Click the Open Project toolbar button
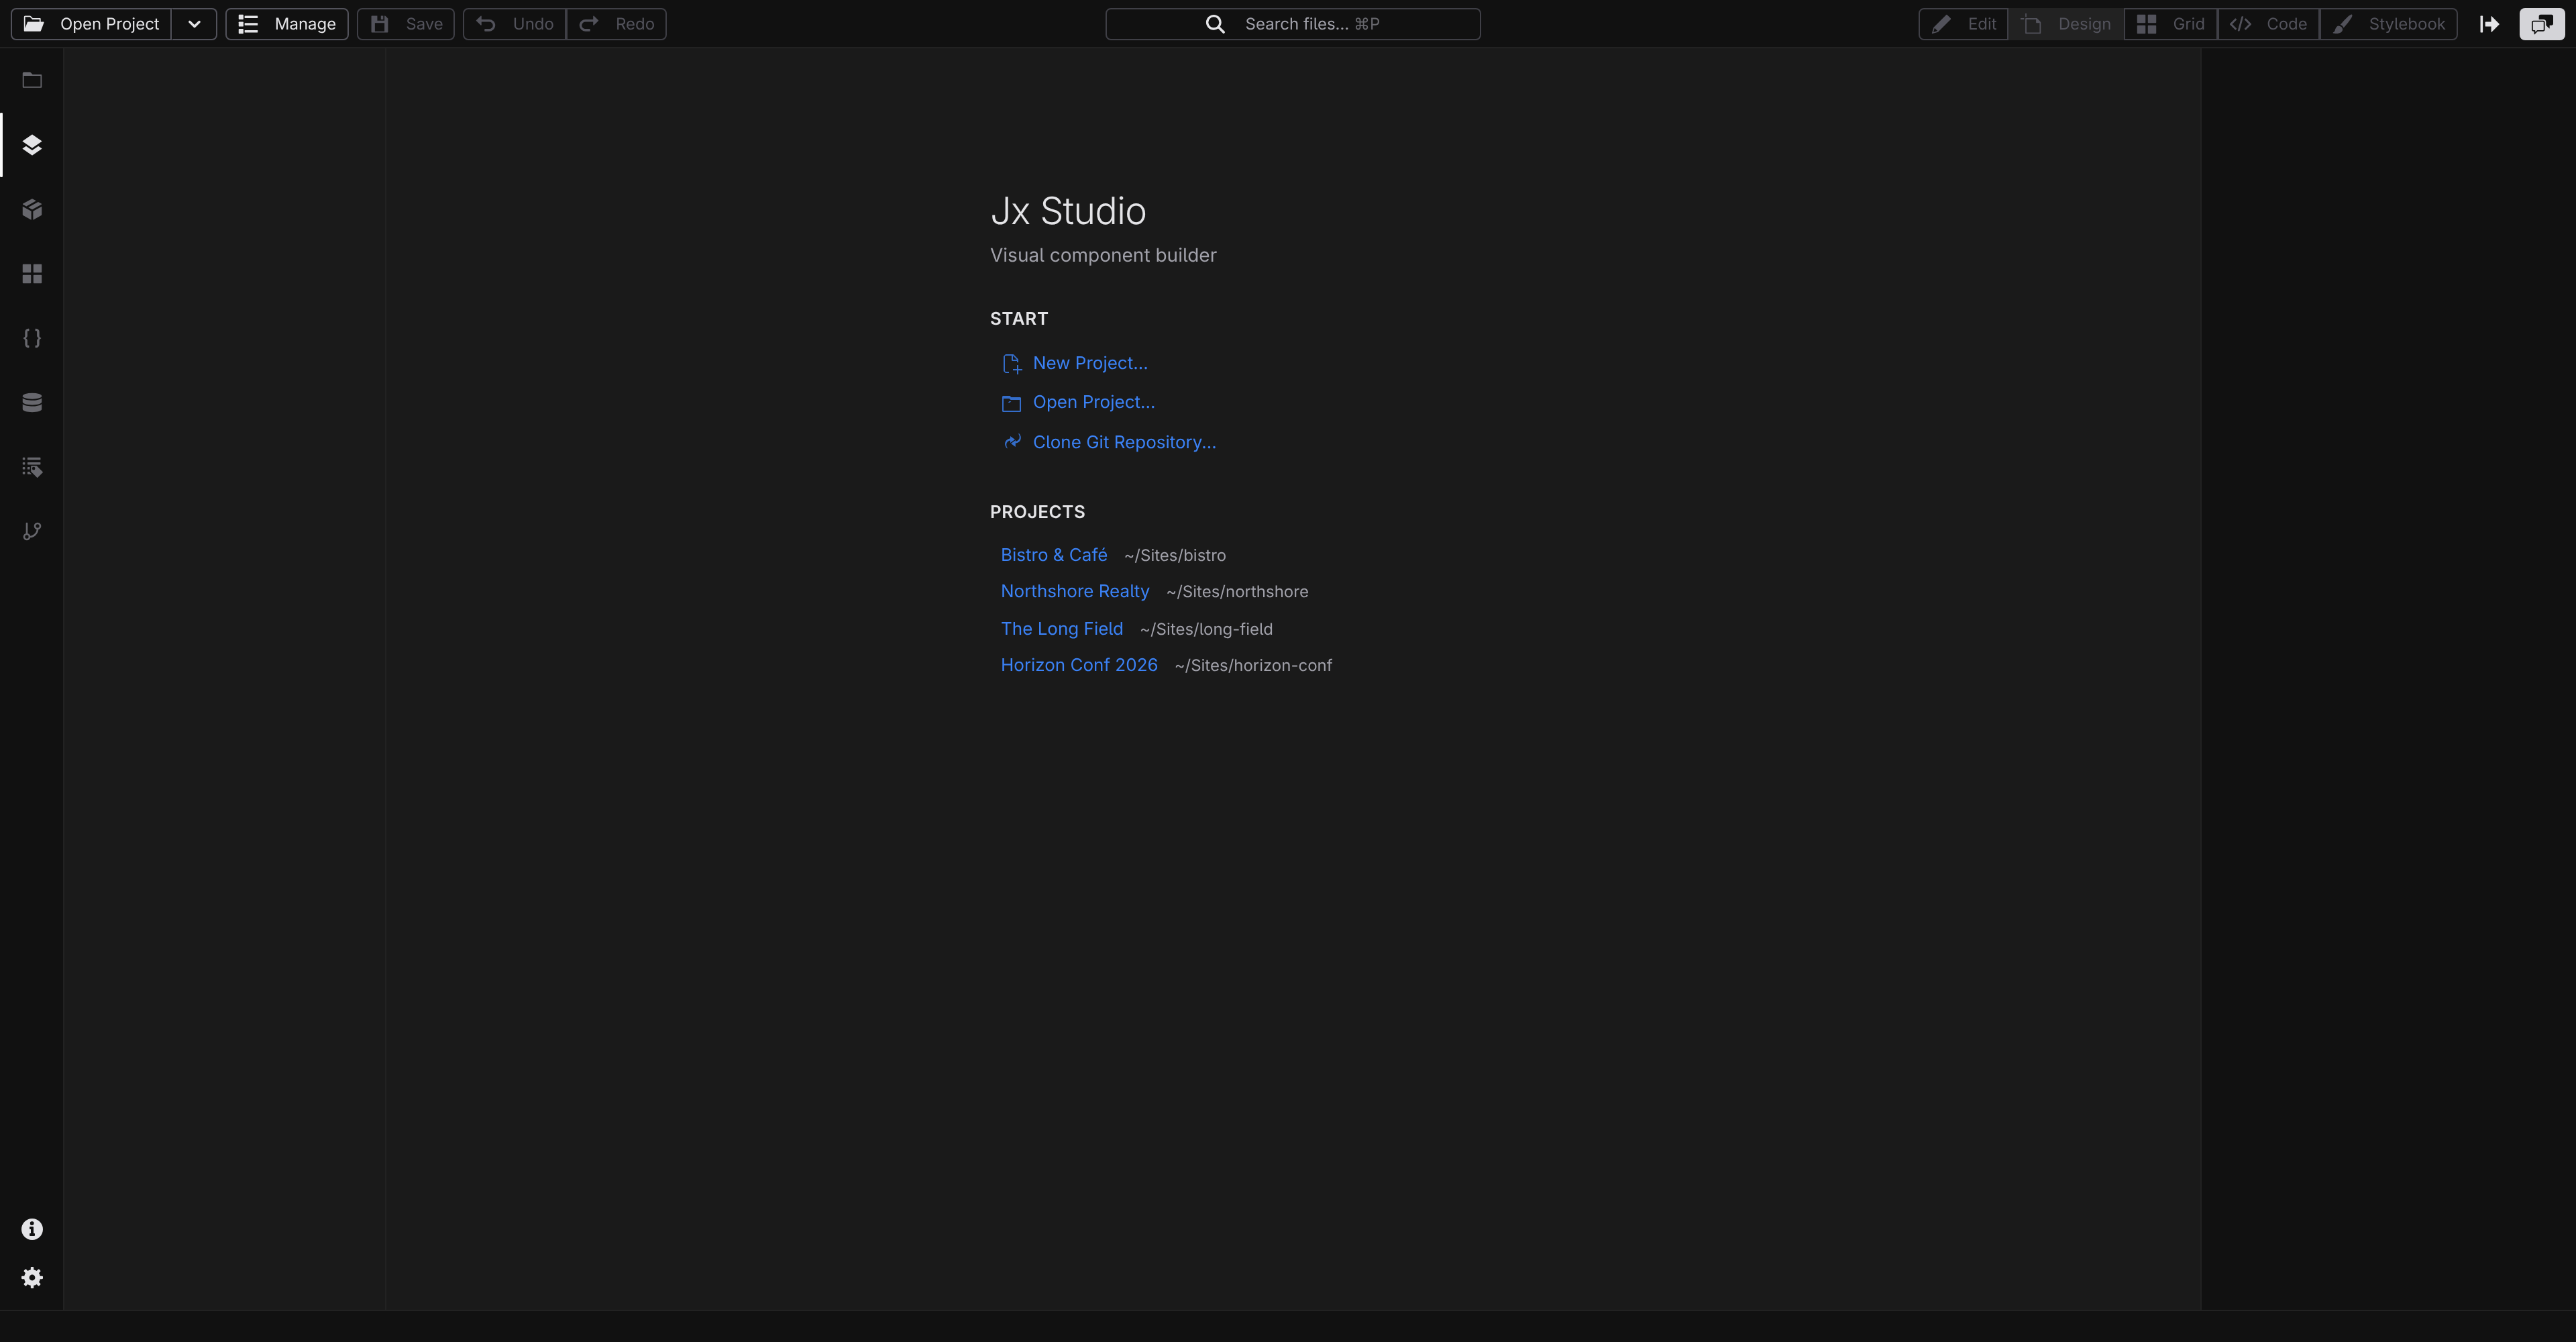 [92, 24]
